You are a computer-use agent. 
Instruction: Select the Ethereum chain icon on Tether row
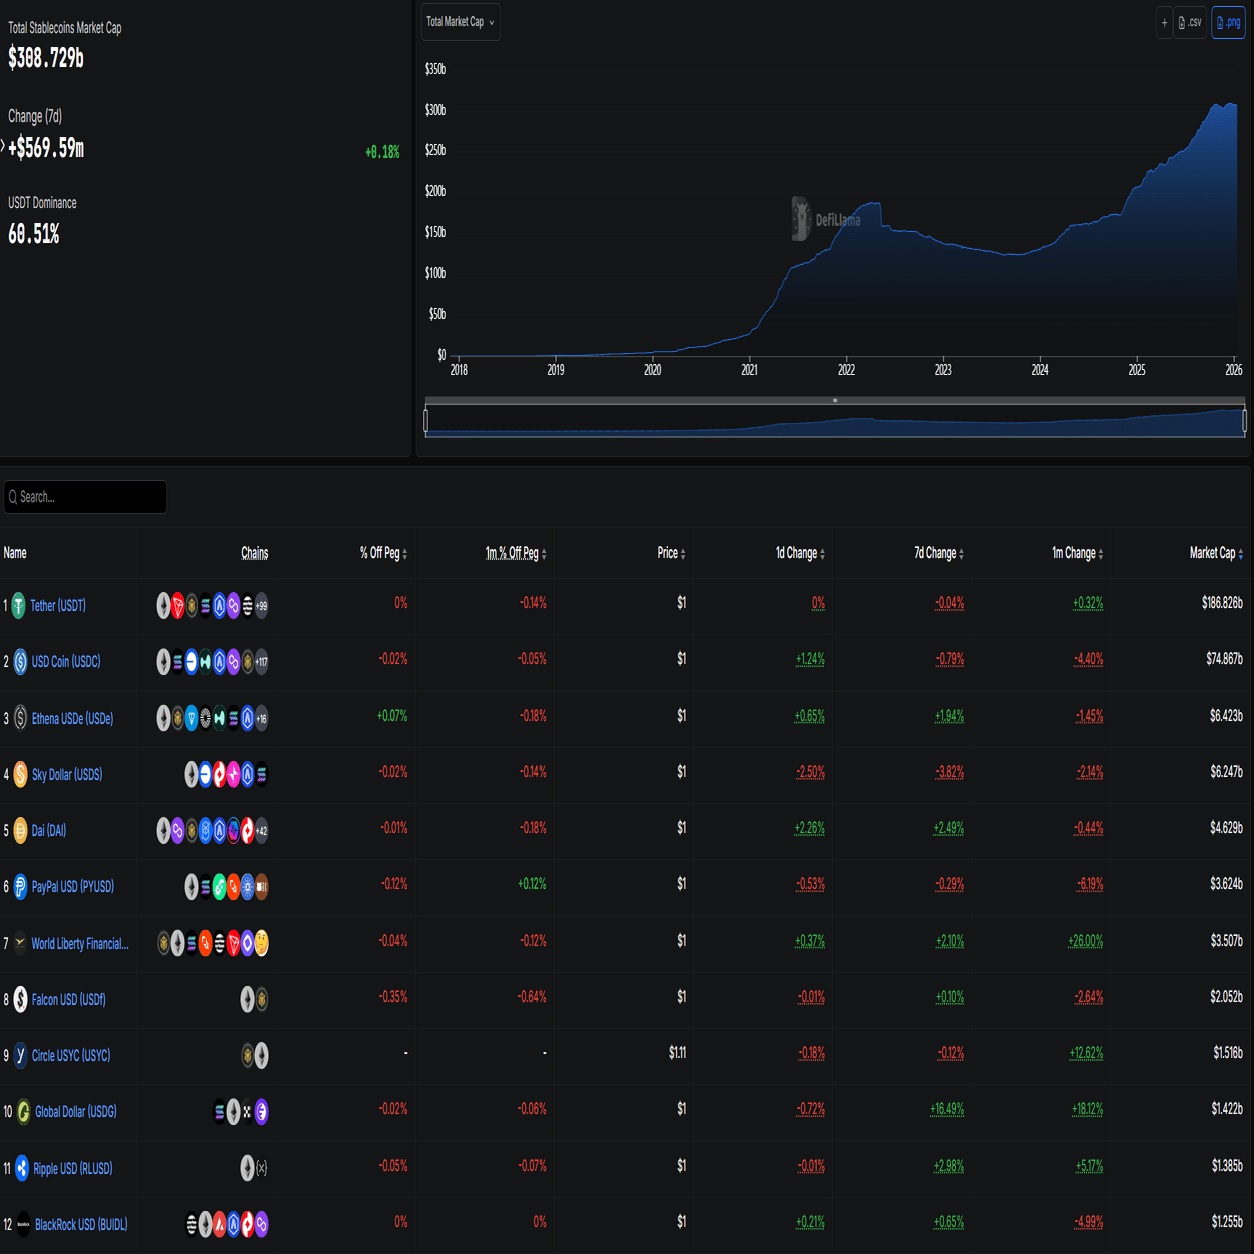(163, 605)
